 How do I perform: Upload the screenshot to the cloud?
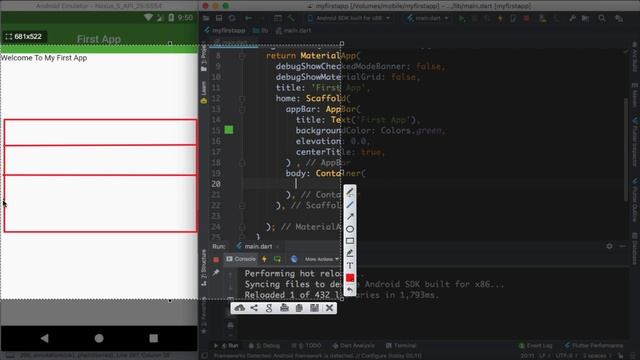[x=240, y=308]
